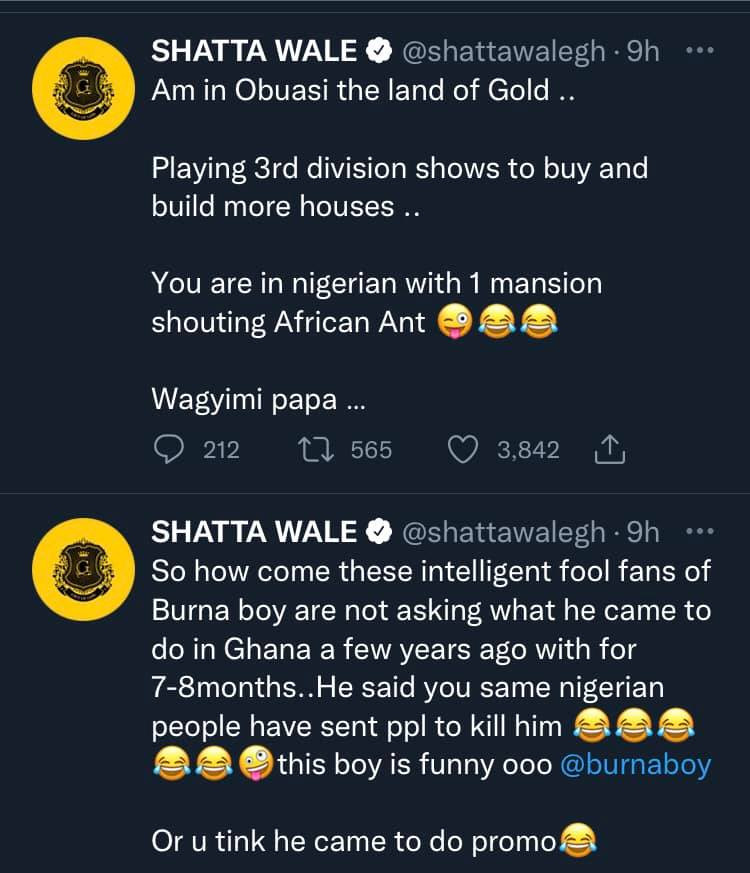Open the 9h timestamp on second tweet
Viewport: 750px width, 873px height.
click(x=642, y=532)
